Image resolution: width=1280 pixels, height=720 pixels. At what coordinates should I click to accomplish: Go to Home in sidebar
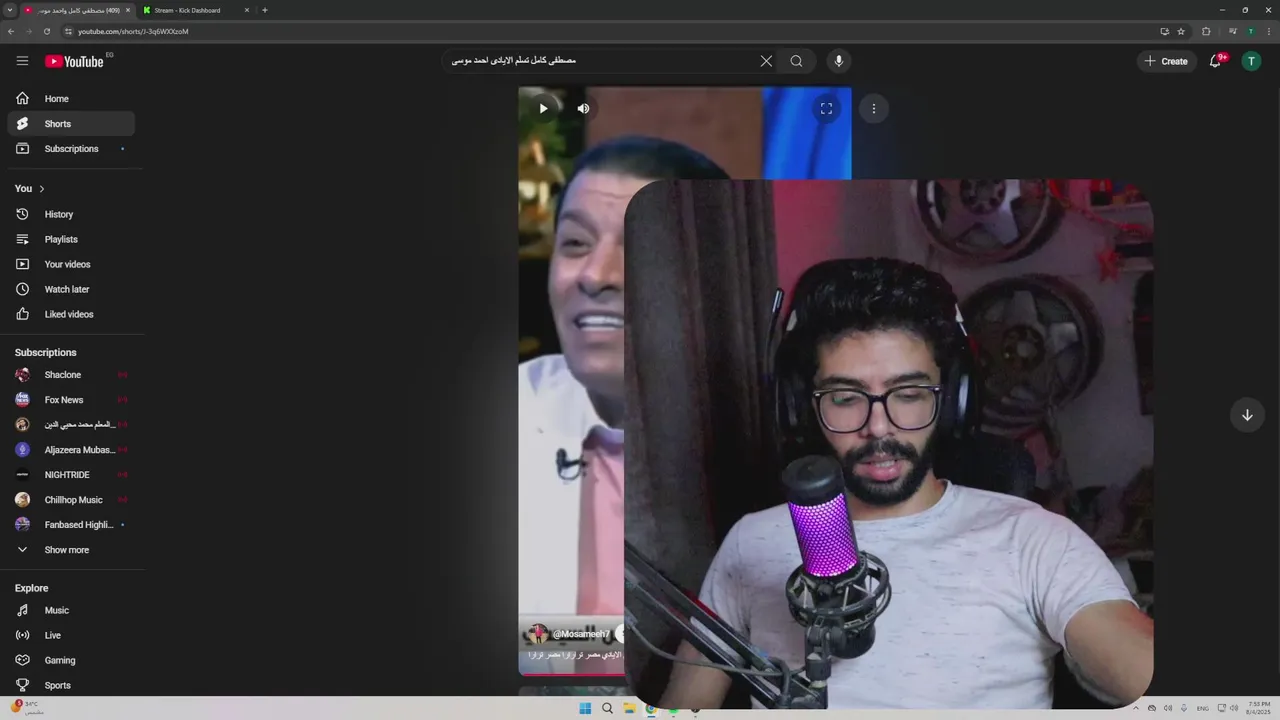coord(70,99)
